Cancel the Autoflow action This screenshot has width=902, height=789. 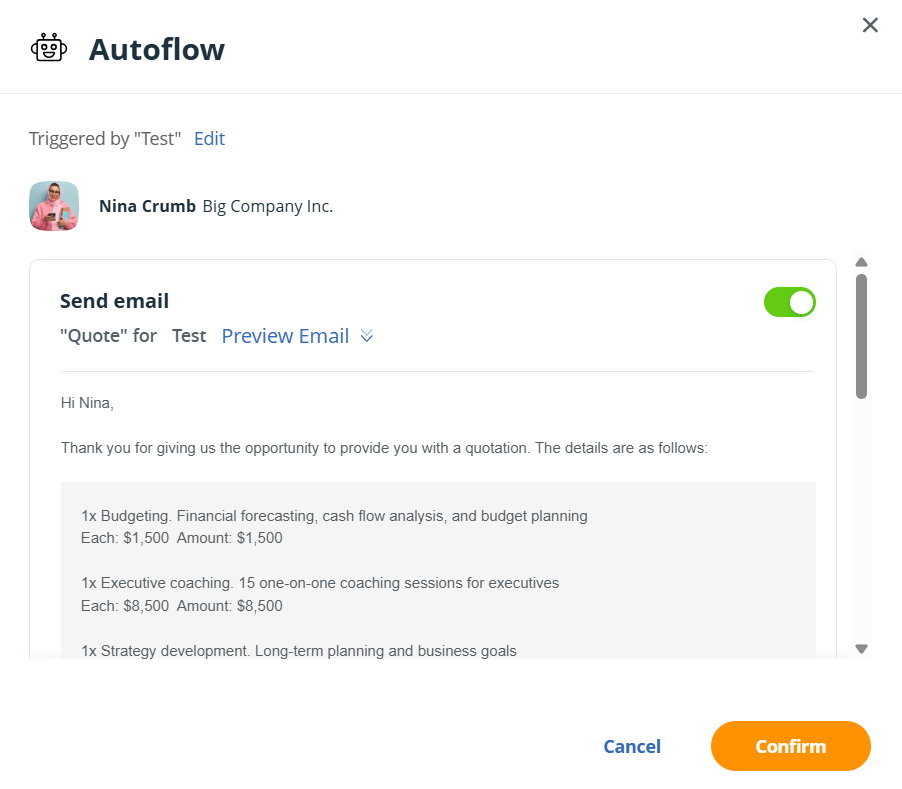632,746
